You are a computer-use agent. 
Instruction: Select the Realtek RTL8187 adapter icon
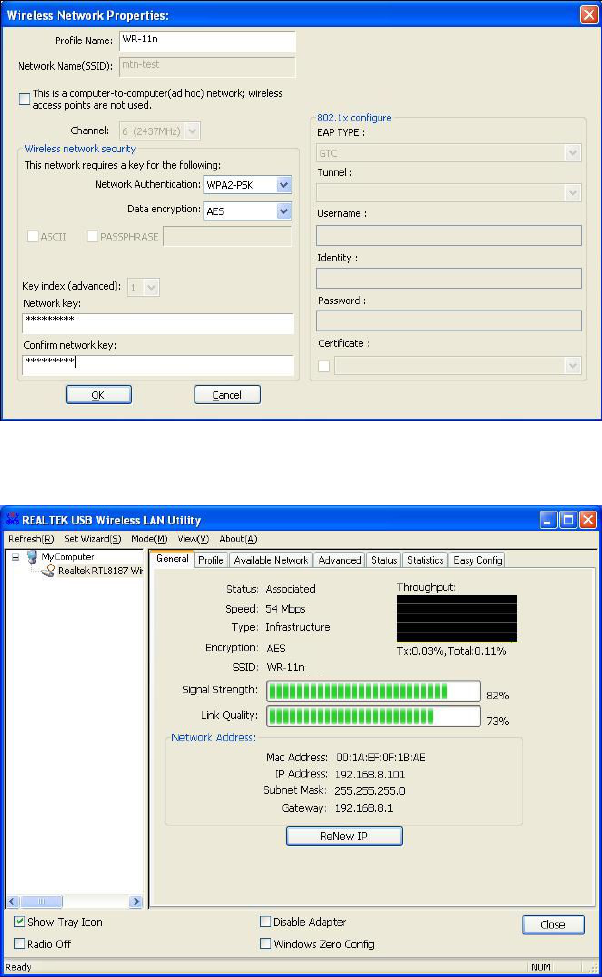48,570
